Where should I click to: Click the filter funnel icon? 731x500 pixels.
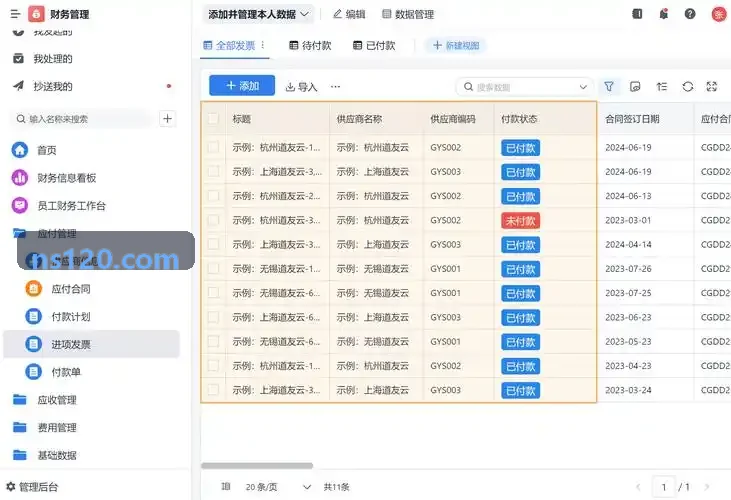tap(609, 87)
